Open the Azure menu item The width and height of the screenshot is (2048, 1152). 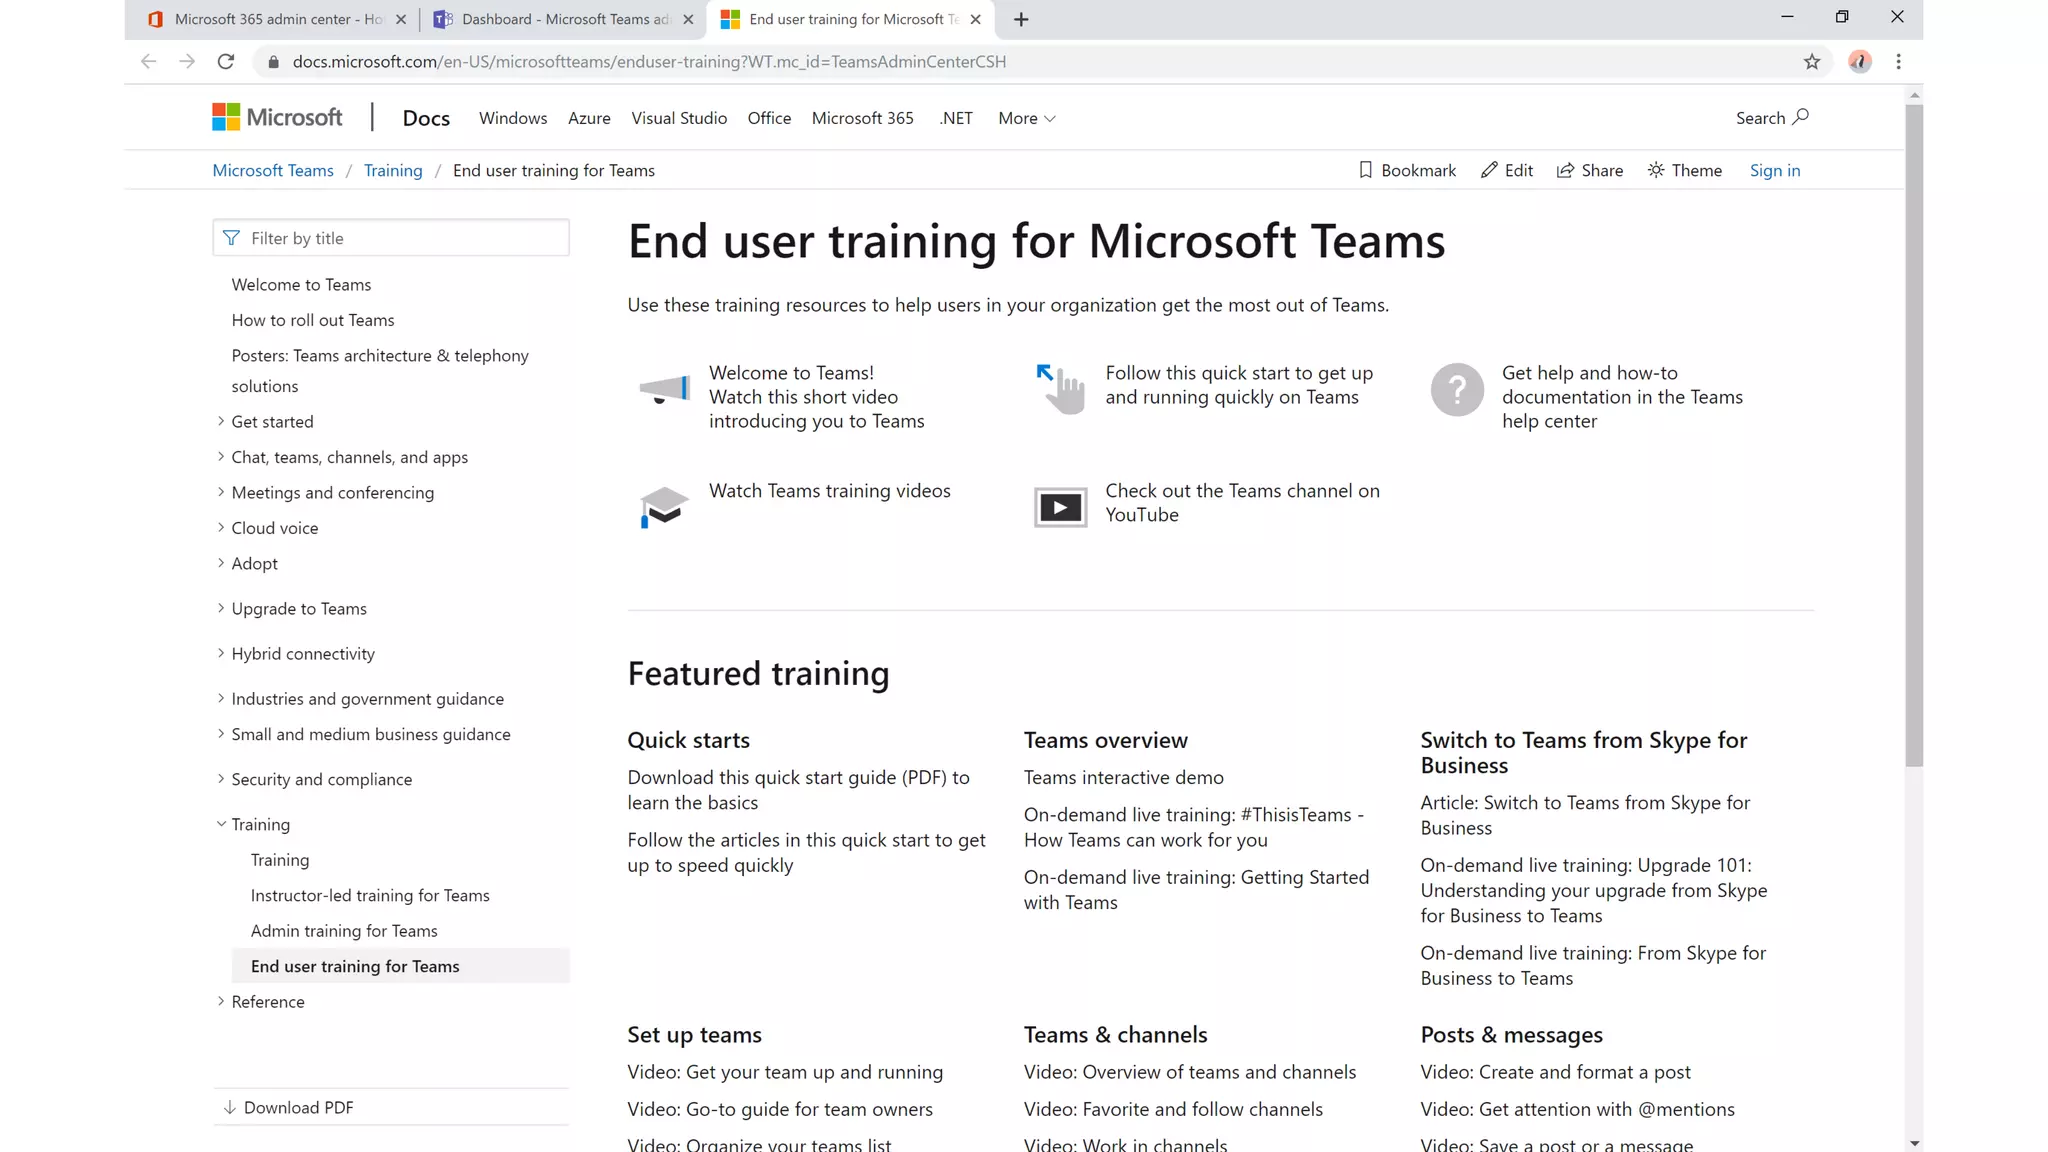click(589, 118)
